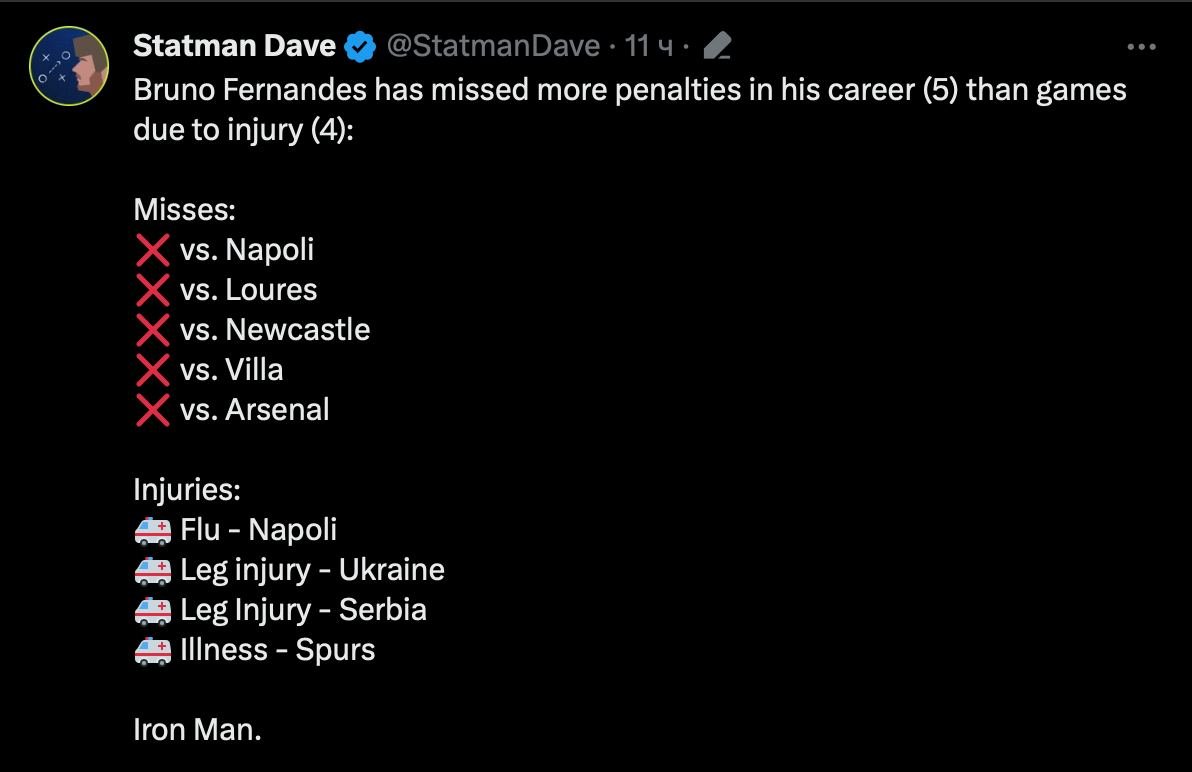Viewport: 1192px width, 772px height.
Task: Click the "Injuries:" heading text
Action: (x=187, y=490)
